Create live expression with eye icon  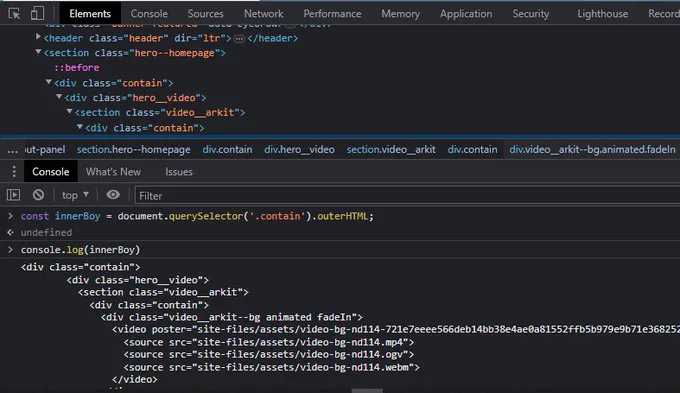[x=113, y=195]
